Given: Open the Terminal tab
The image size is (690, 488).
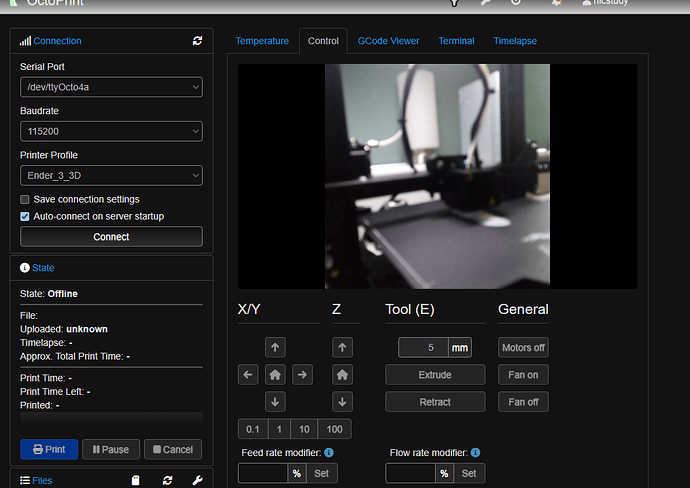Looking at the screenshot, I should (x=456, y=41).
